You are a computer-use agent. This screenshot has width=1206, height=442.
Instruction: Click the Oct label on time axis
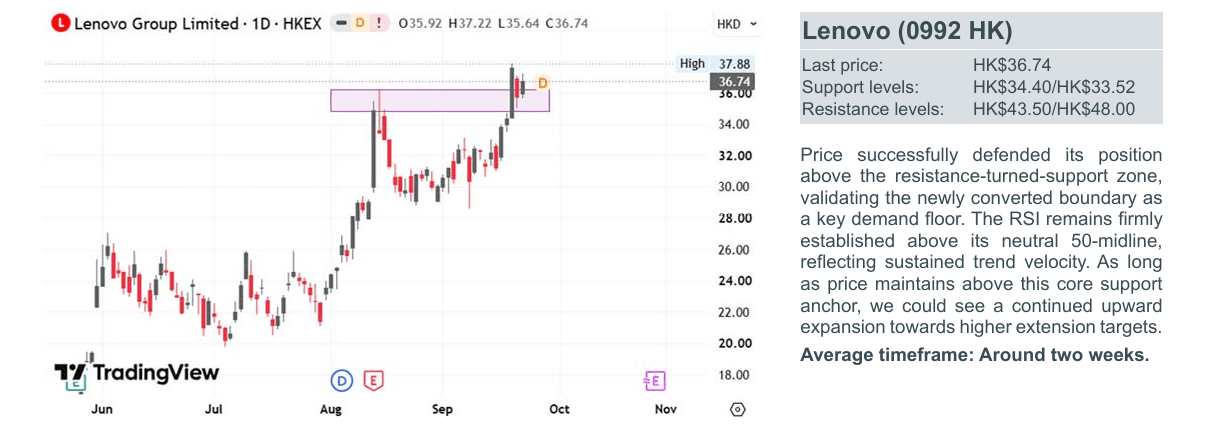coord(559,409)
